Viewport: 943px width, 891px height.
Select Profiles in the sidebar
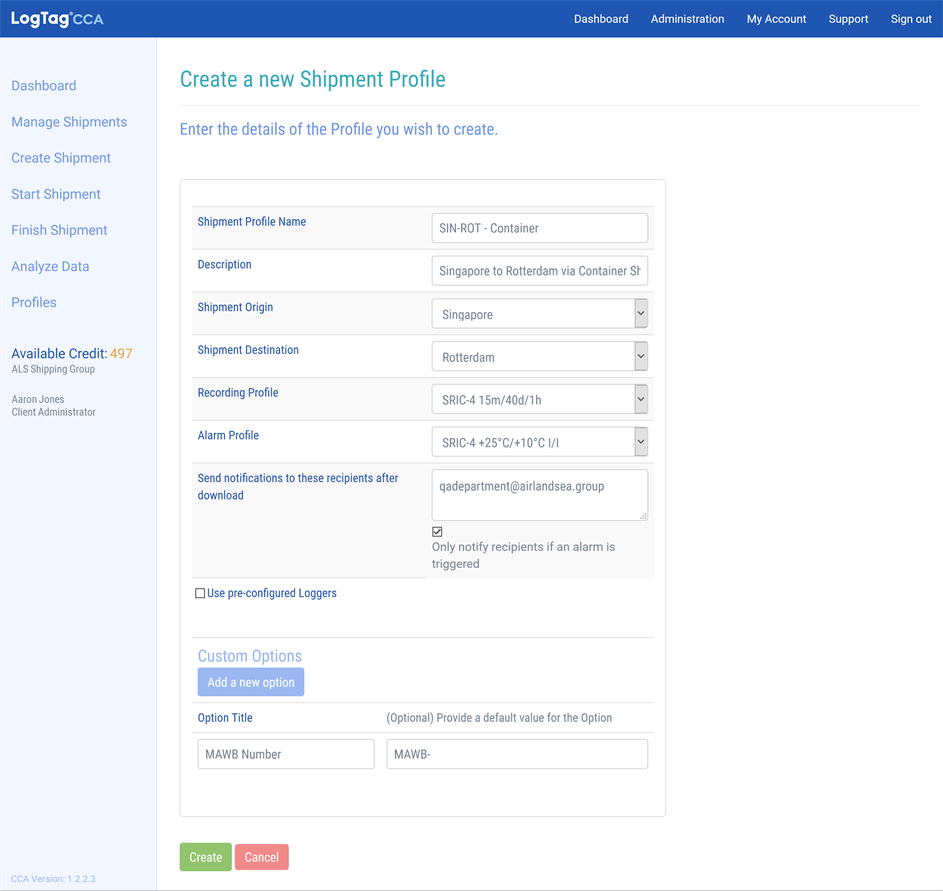pyautogui.click(x=34, y=302)
